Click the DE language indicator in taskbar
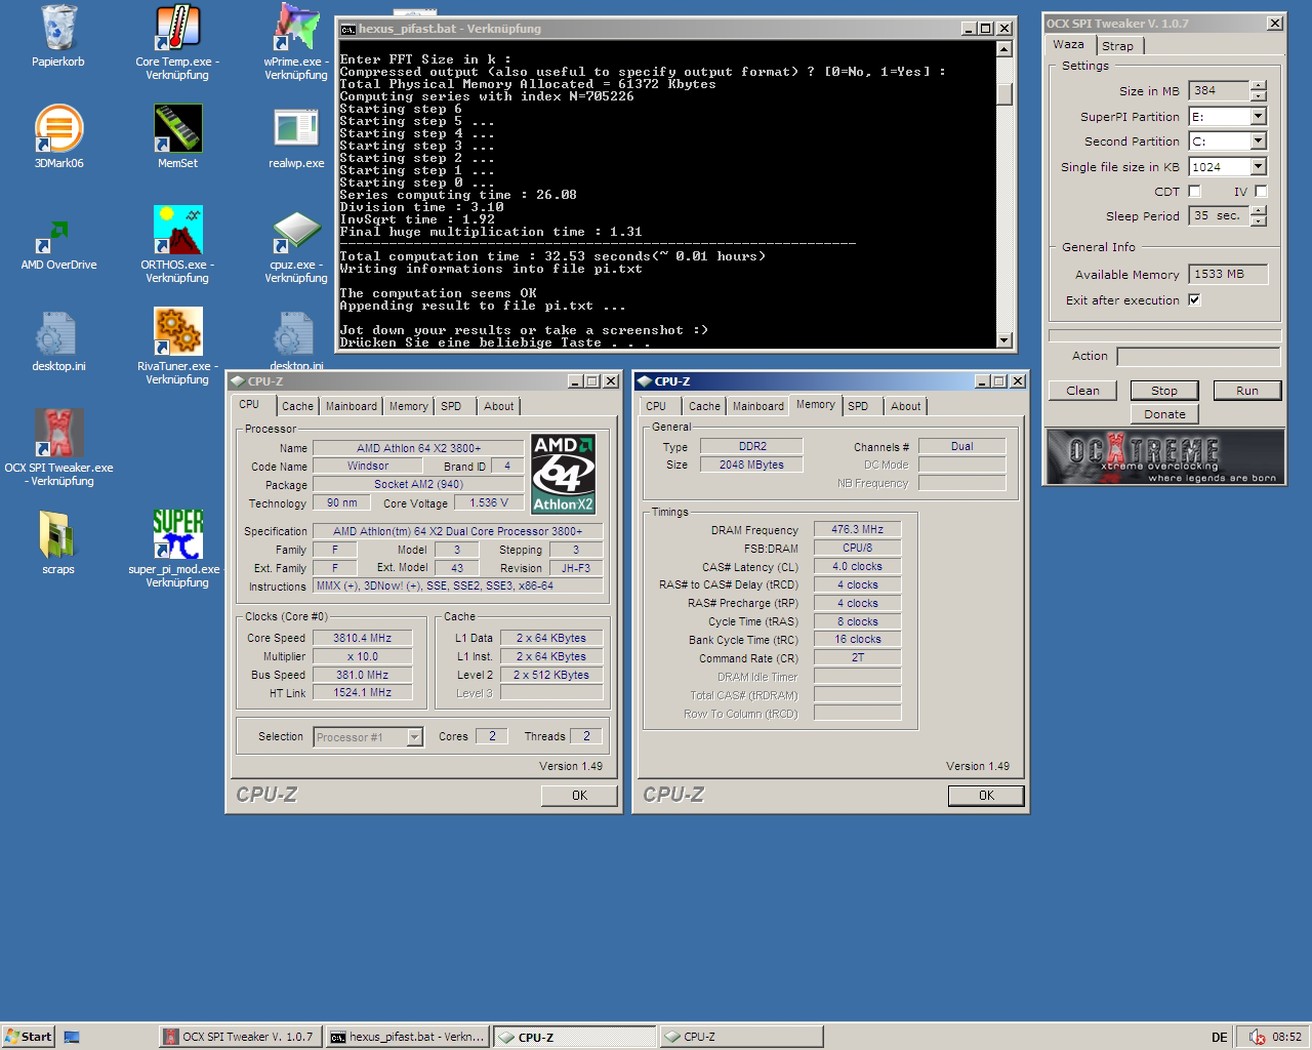This screenshot has height=1050, width=1312. coord(1219,1037)
